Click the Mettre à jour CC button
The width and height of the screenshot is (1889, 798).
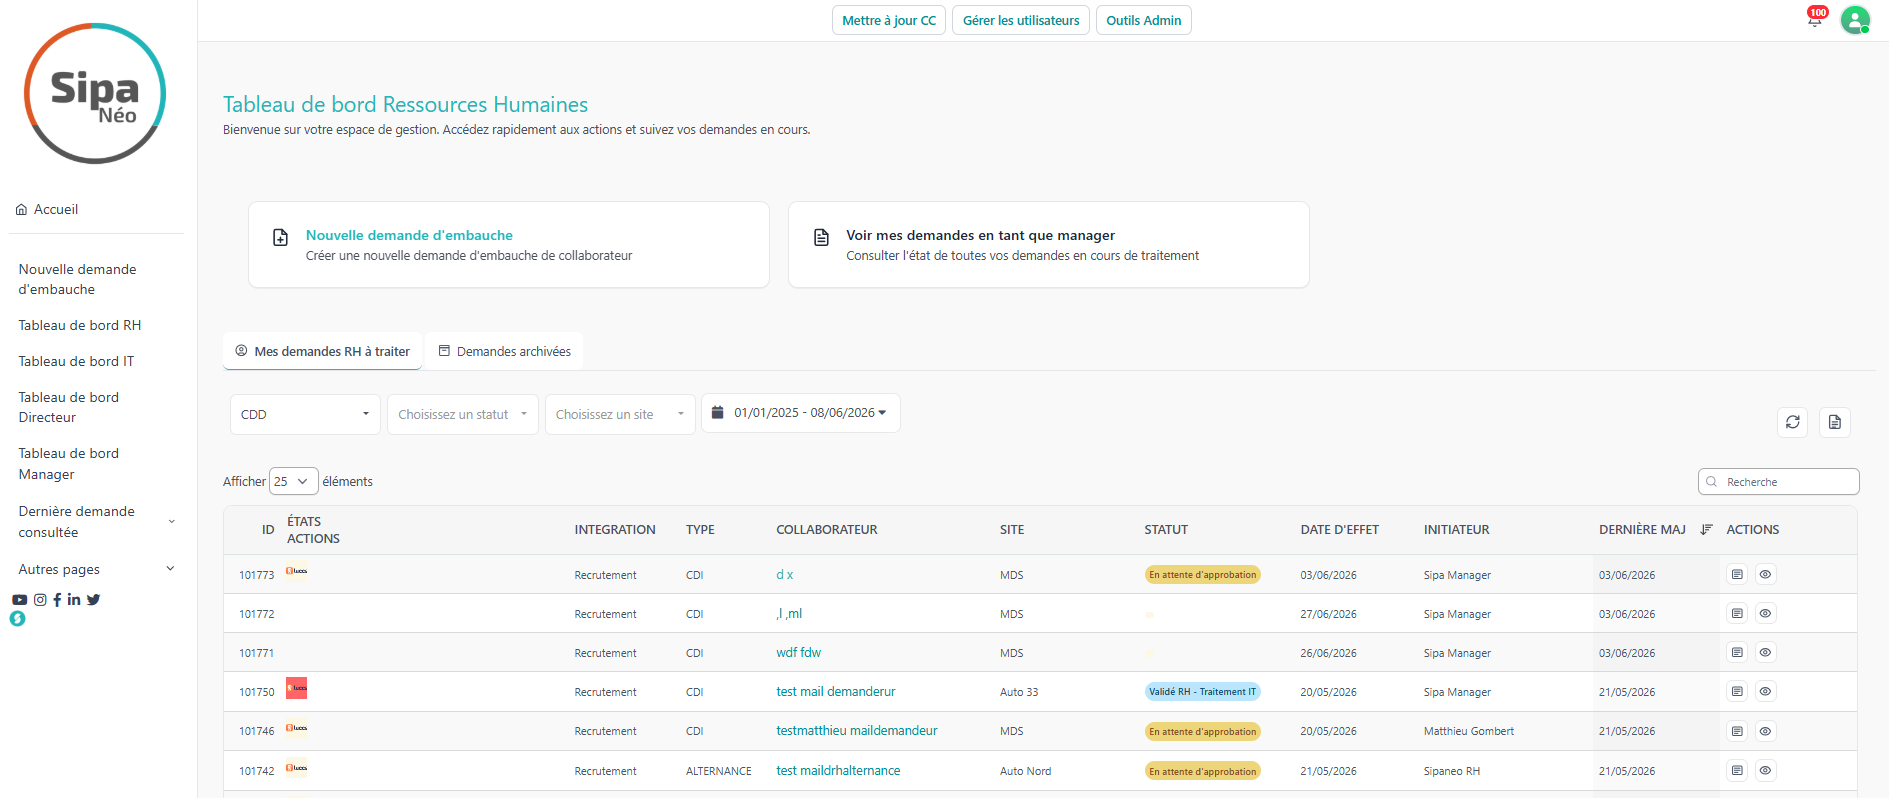coord(889,20)
